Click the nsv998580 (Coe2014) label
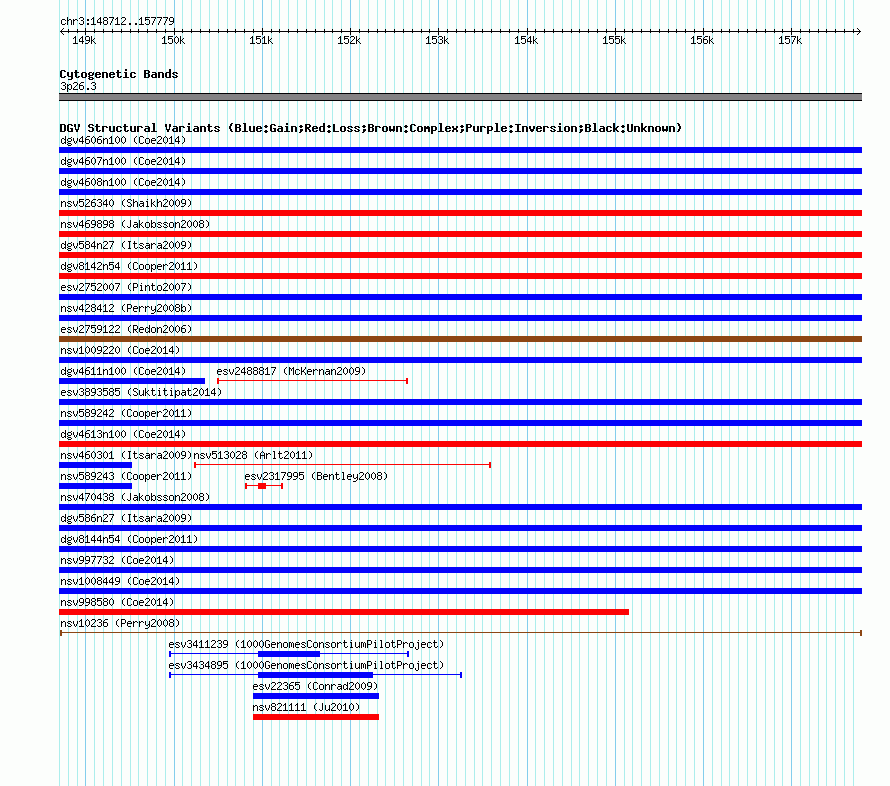The width and height of the screenshot is (890, 786). point(117,602)
